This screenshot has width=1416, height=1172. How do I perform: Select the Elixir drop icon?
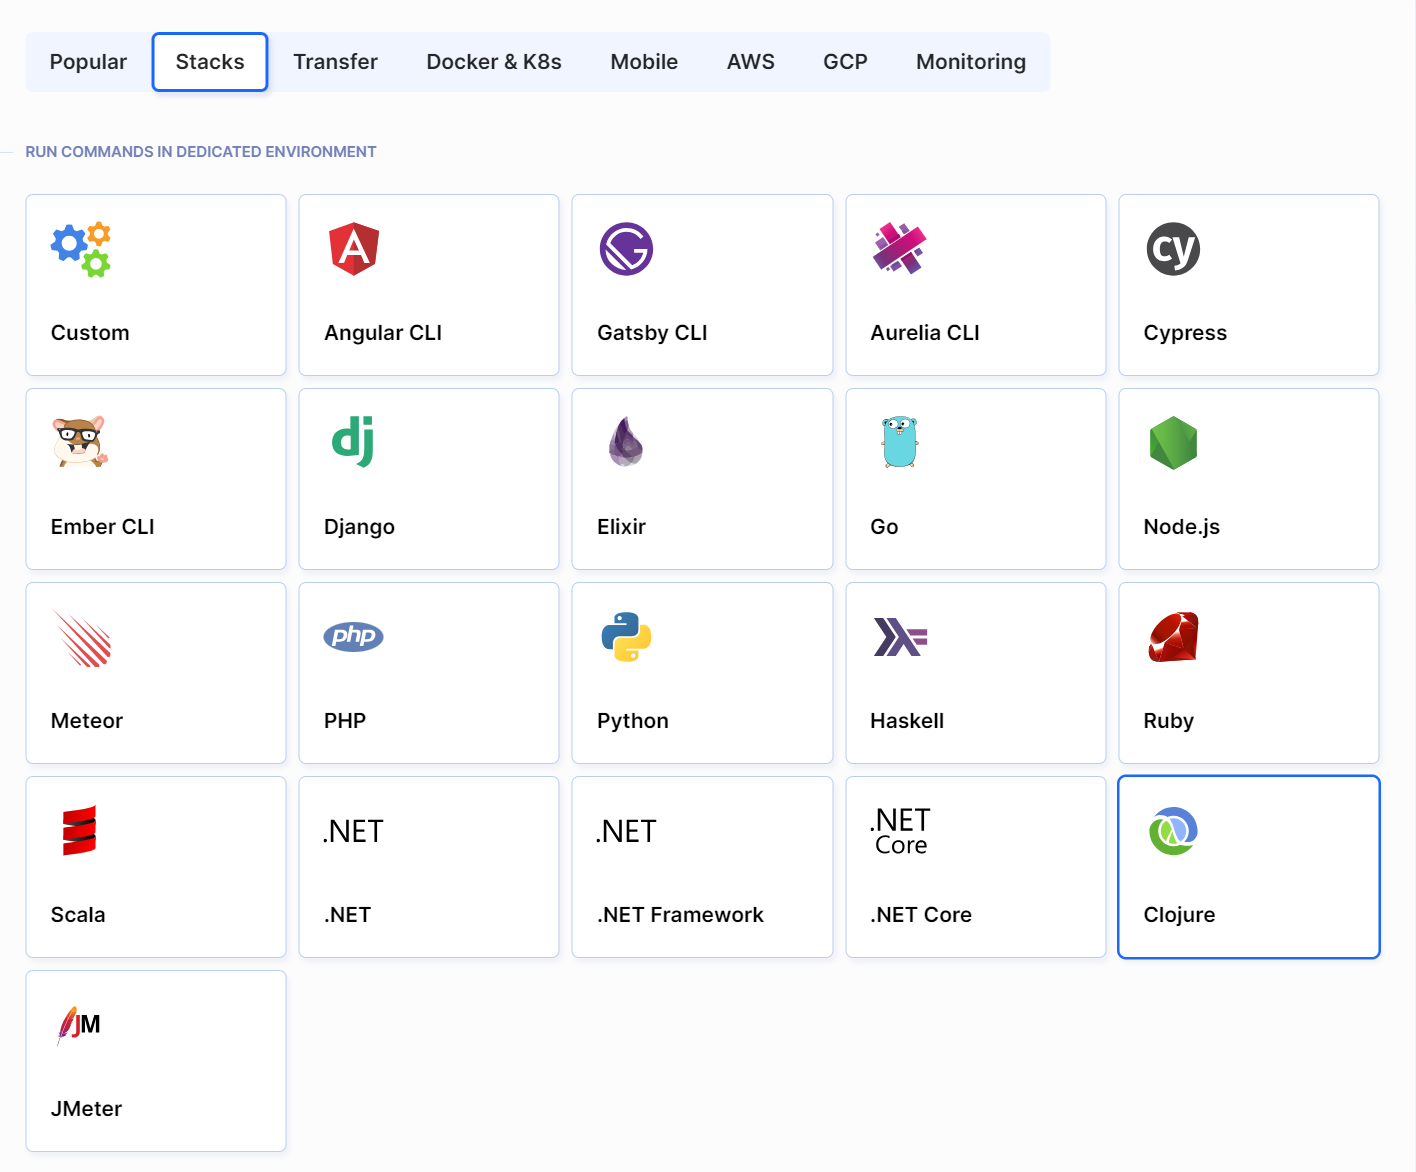(x=626, y=442)
